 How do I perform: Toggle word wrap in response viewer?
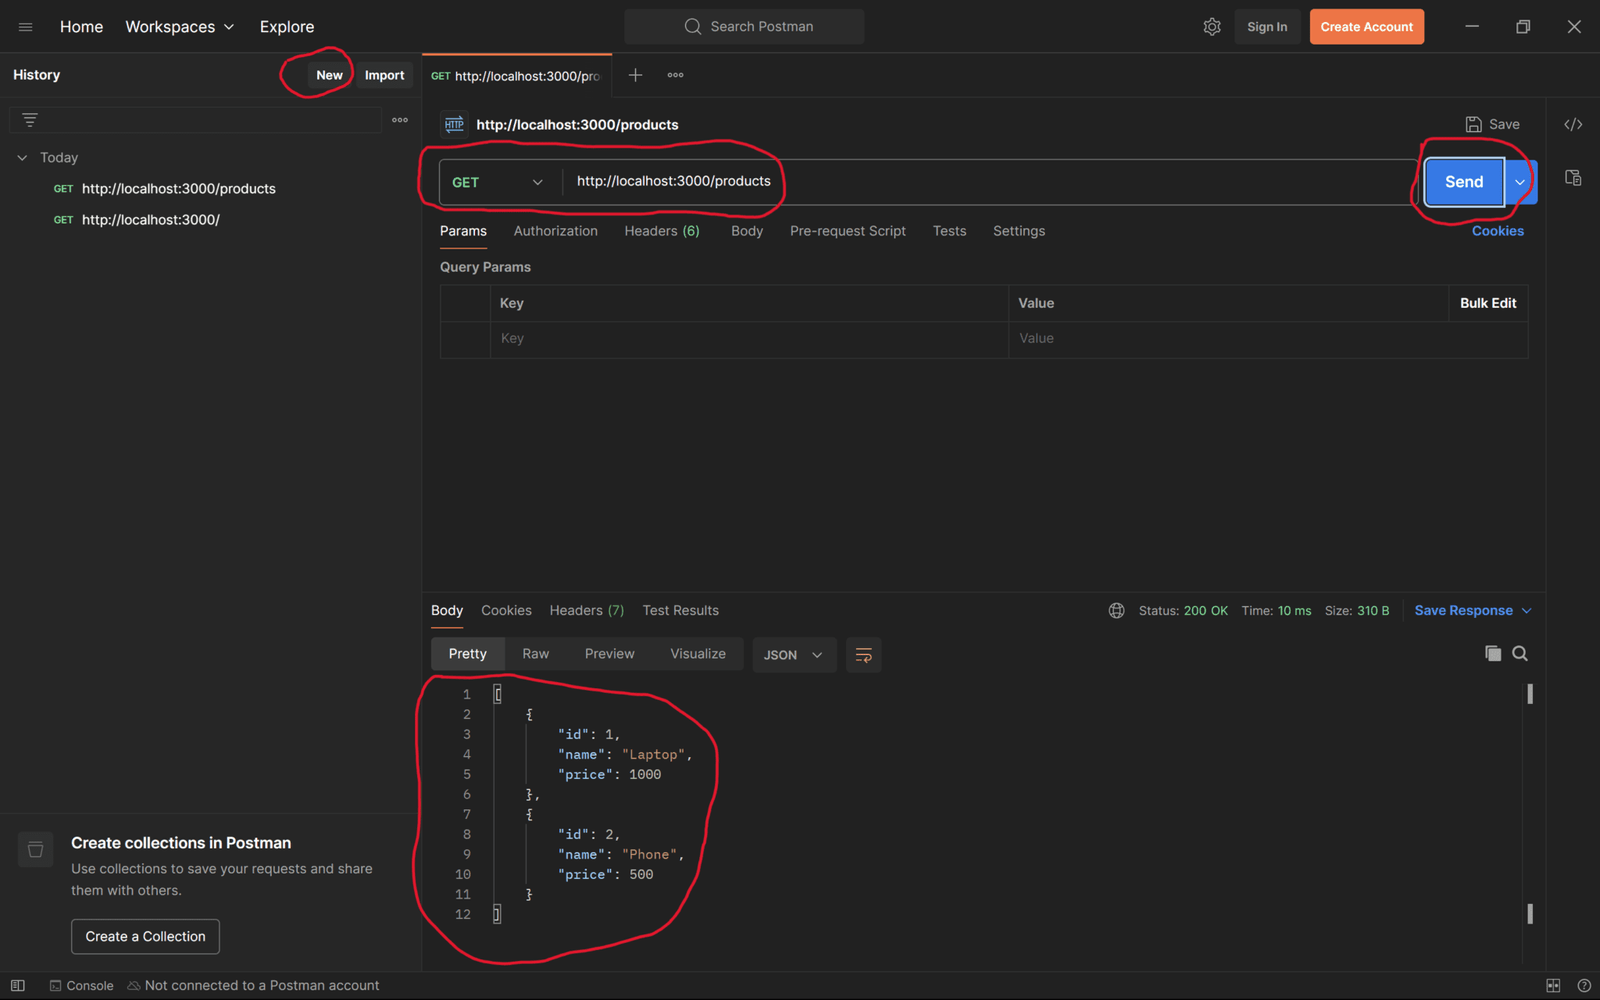pyautogui.click(x=863, y=655)
